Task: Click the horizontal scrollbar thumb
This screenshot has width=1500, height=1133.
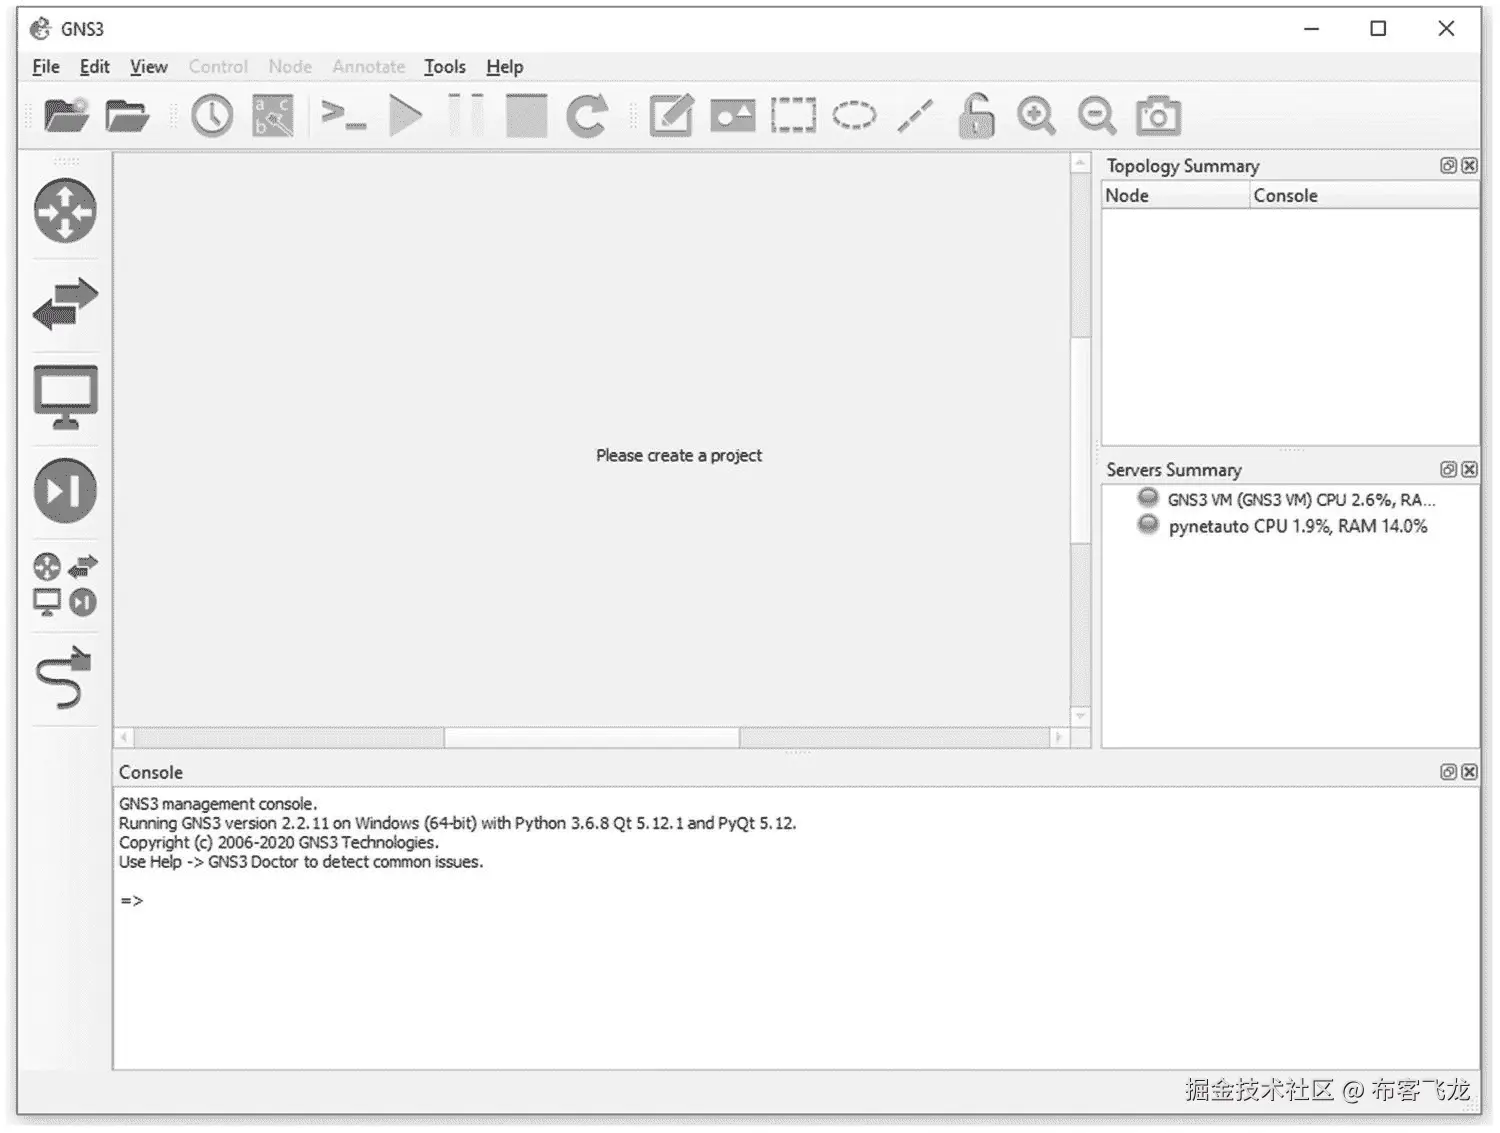Action: coord(592,738)
